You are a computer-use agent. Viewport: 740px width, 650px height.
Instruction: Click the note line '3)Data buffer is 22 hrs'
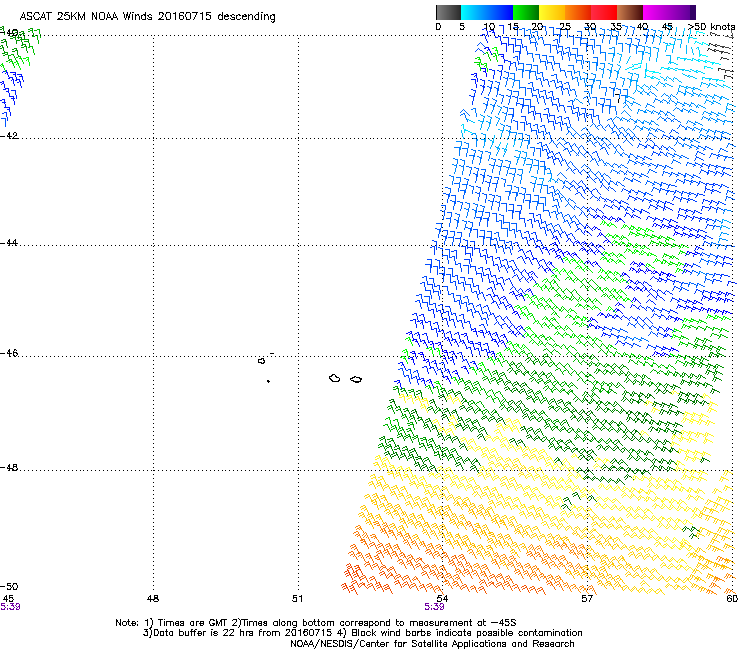(362, 633)
